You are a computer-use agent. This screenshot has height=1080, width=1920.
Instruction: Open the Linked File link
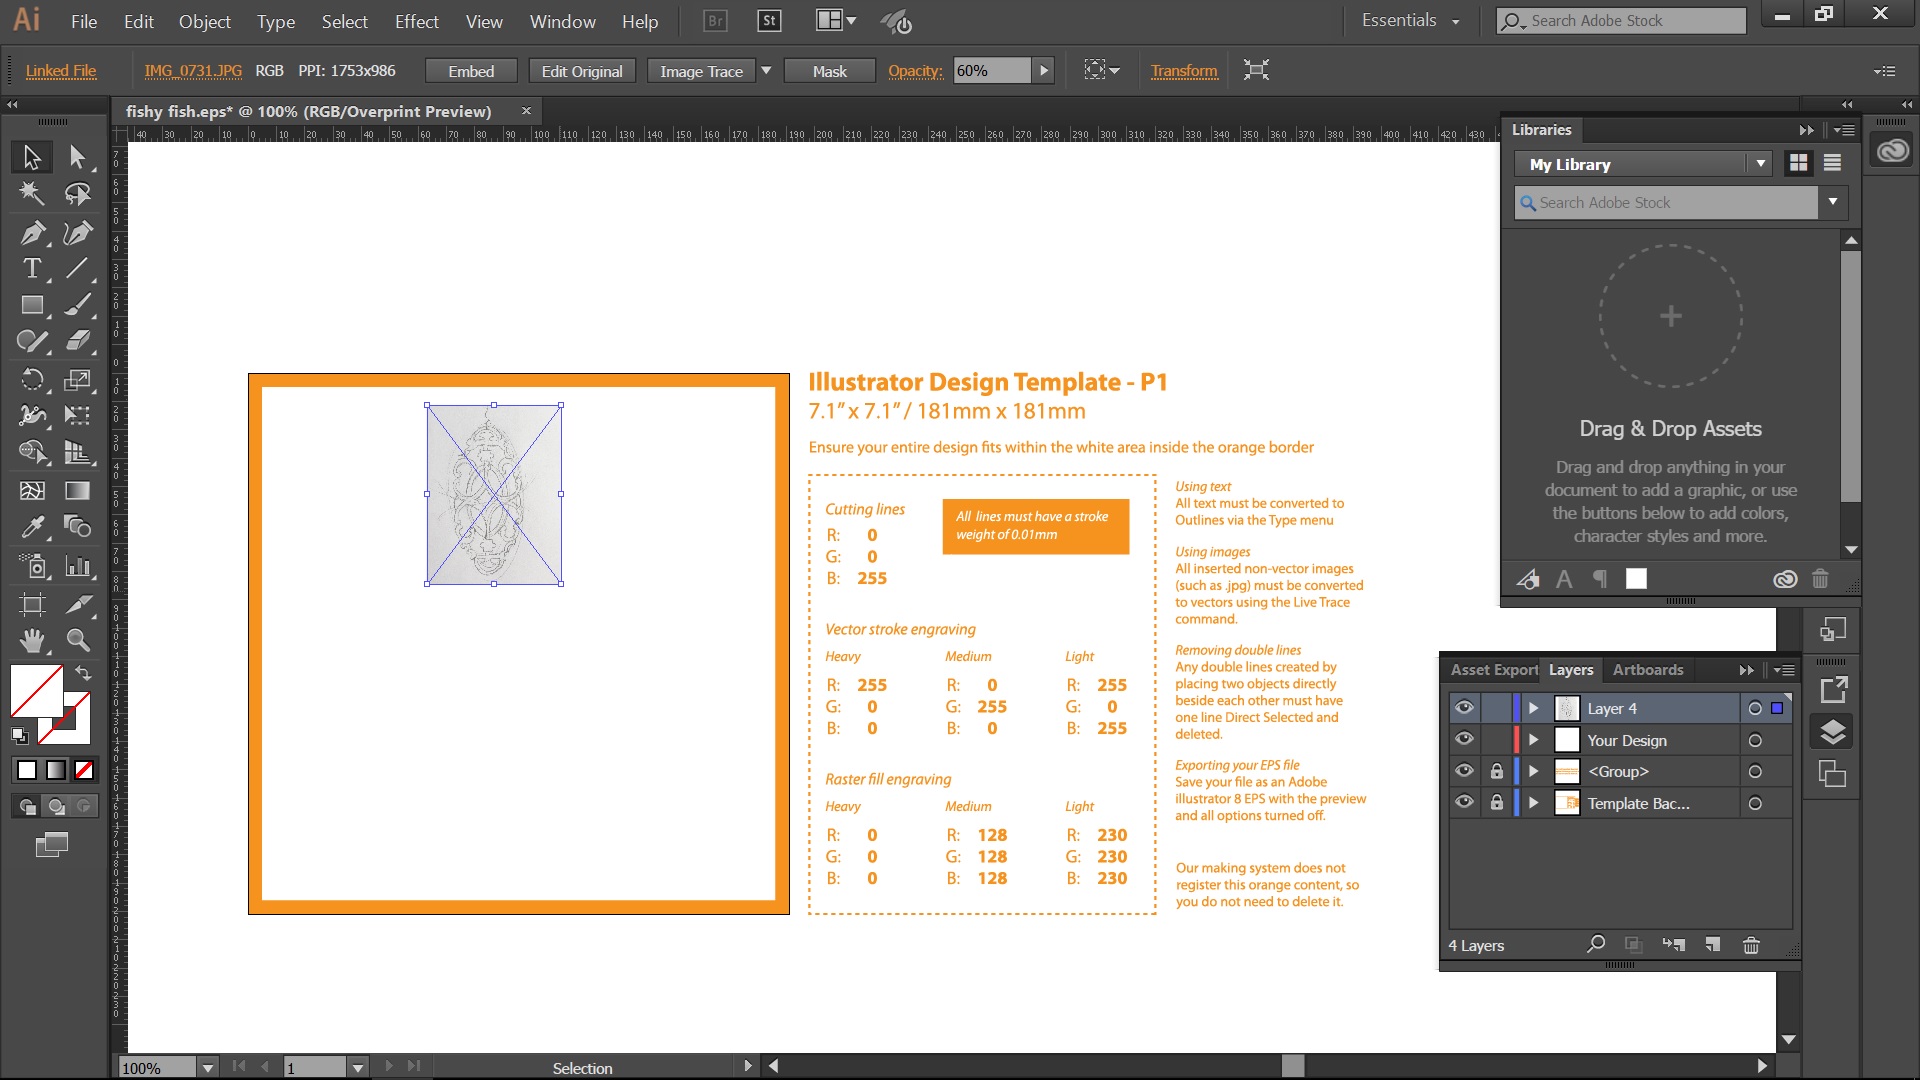(61, 70)
